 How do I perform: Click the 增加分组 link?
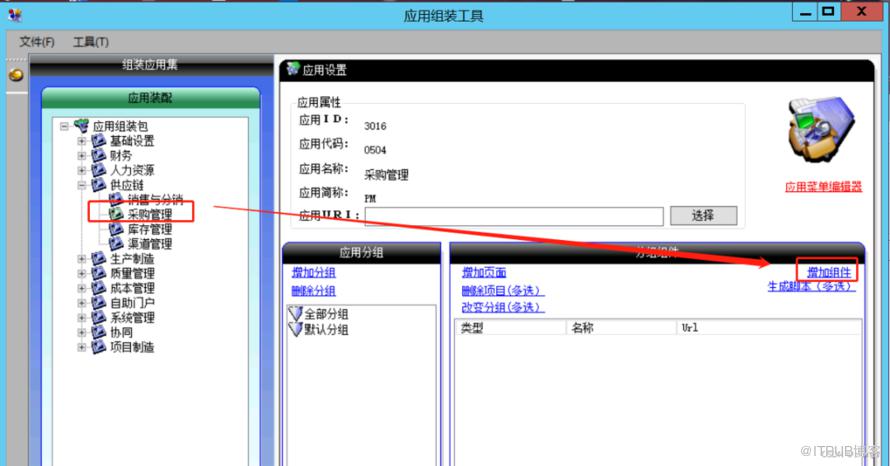tap(313, 272)
